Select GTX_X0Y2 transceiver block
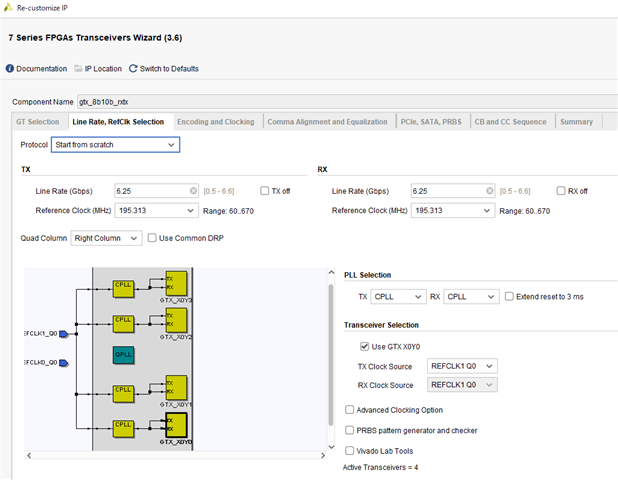 point(176,320)
